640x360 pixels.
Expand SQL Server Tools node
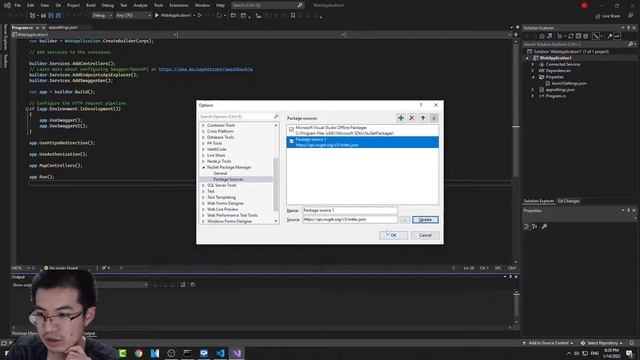click(203, 185)
